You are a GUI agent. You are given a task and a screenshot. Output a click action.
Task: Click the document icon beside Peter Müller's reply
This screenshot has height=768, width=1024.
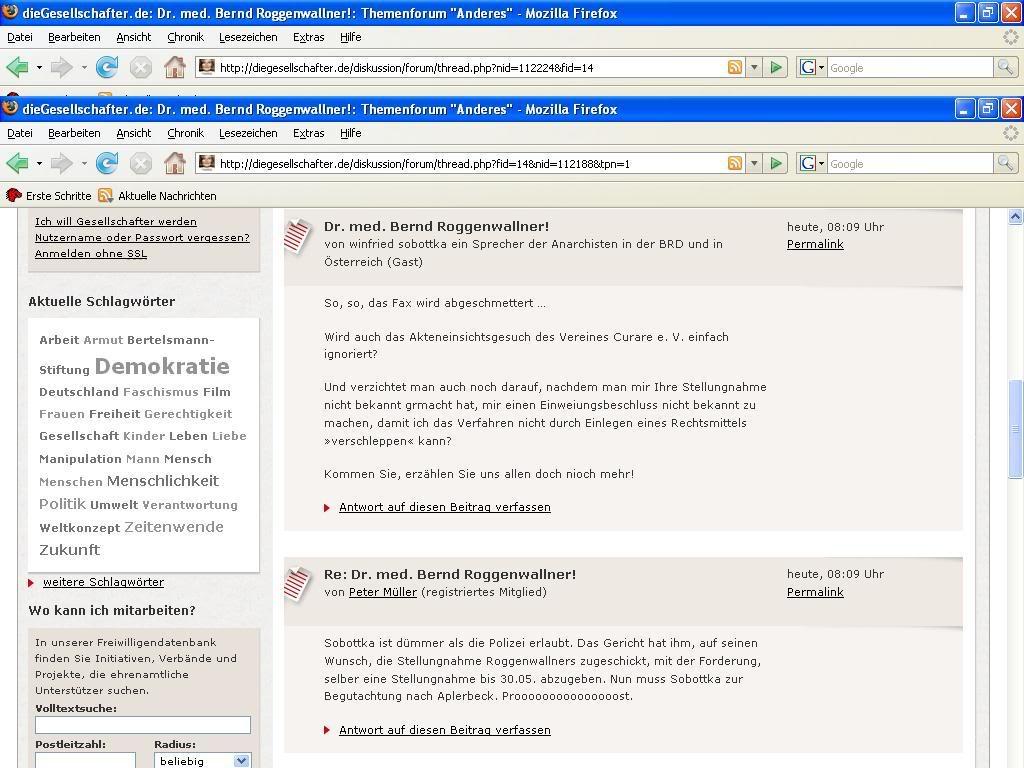298,583
